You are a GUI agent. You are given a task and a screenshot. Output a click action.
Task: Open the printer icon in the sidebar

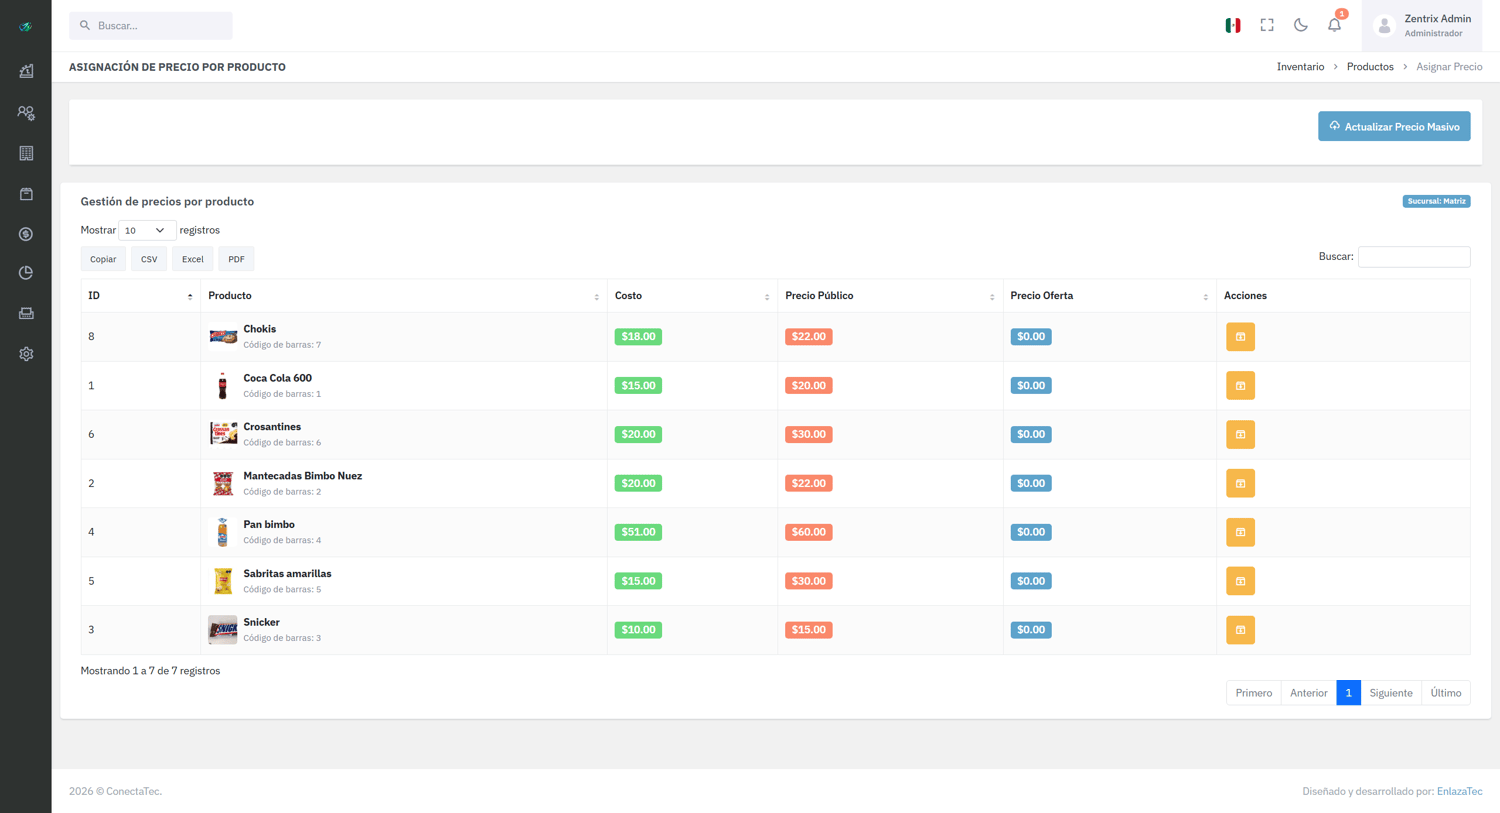pos(26,313)
